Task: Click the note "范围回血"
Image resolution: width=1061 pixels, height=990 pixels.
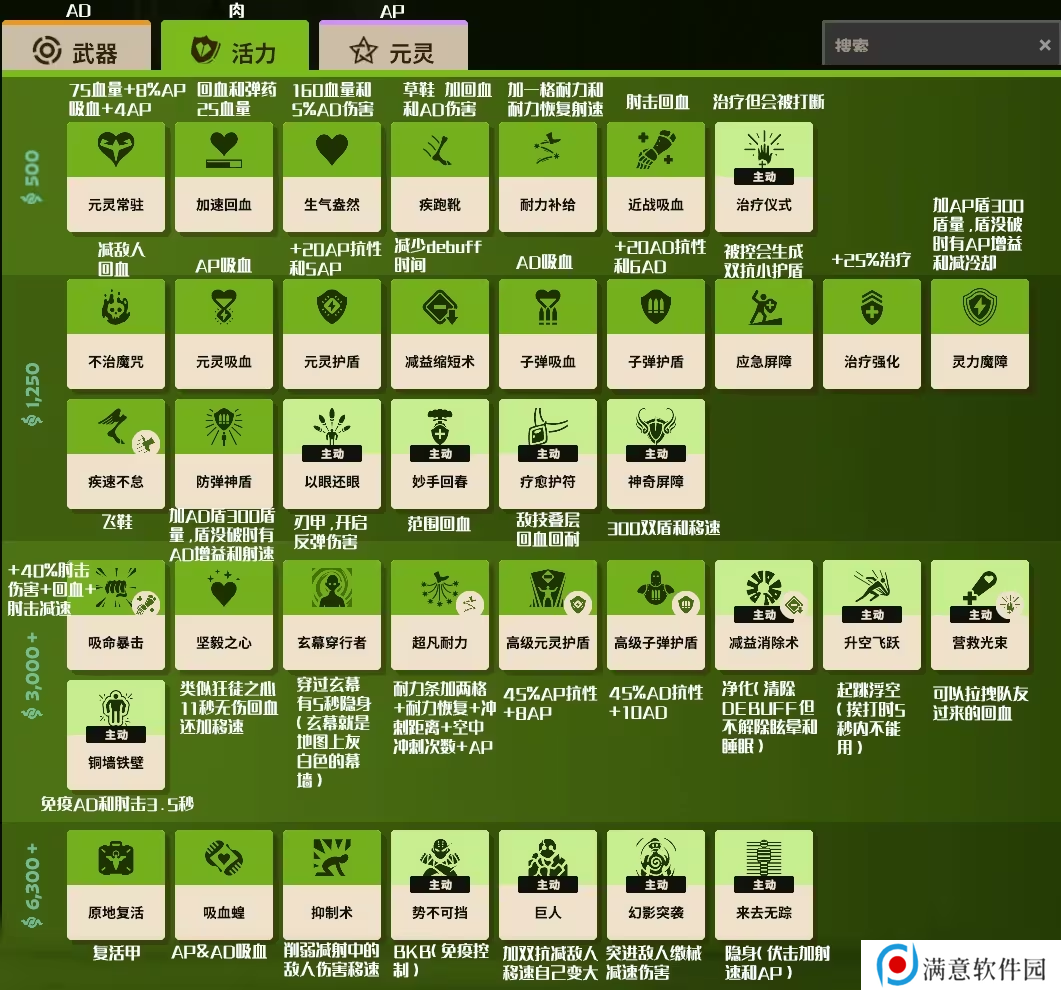Action: 438,524
